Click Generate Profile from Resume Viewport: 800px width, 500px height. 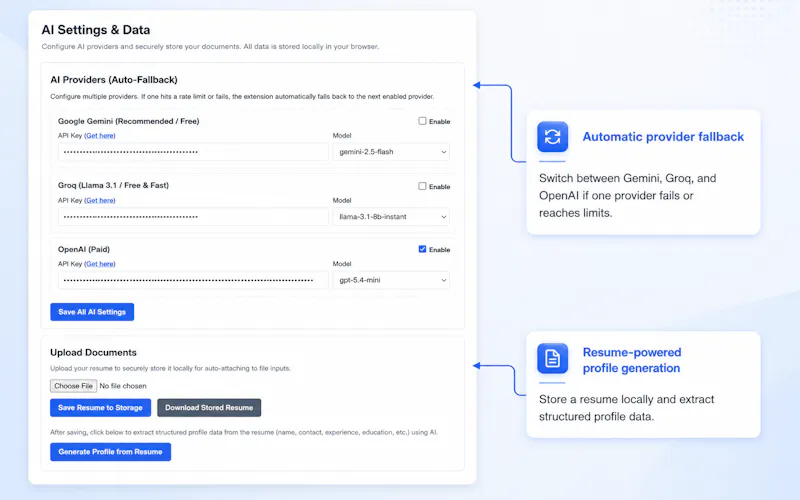[x=111, y=452]
